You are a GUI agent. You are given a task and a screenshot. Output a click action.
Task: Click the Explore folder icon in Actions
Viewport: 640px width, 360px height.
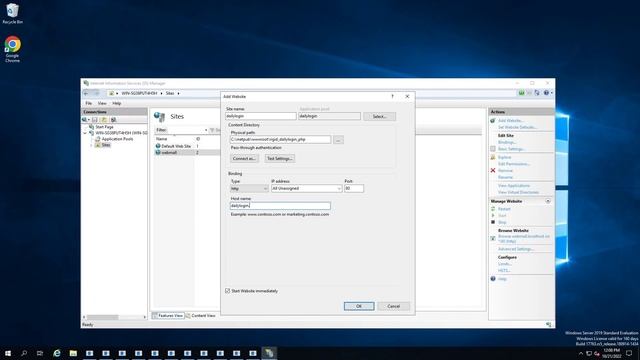click(x=493, y=157)
